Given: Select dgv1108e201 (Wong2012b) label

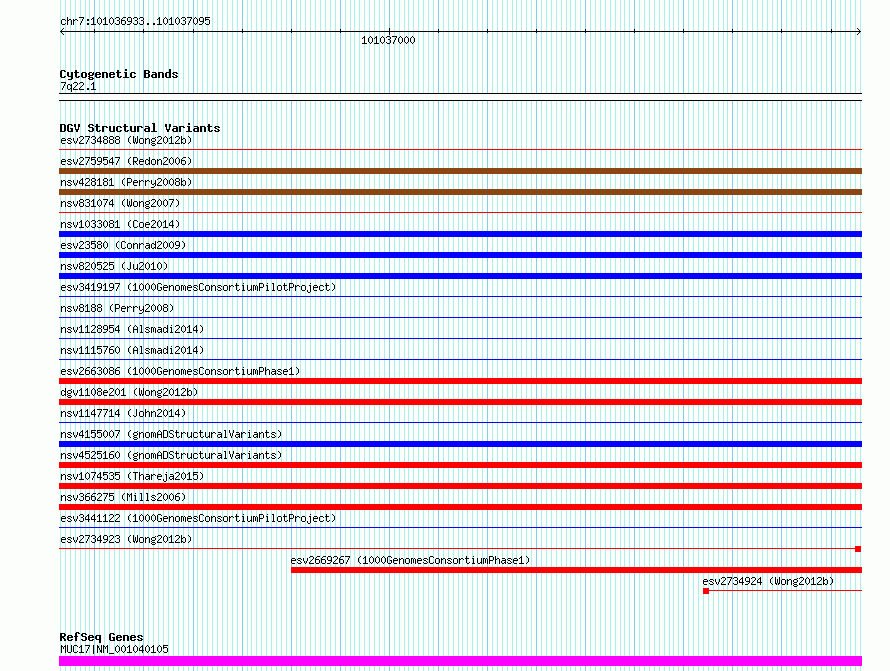Looking at the screenshot, I should pyautogui.click(x=129, y=392).
